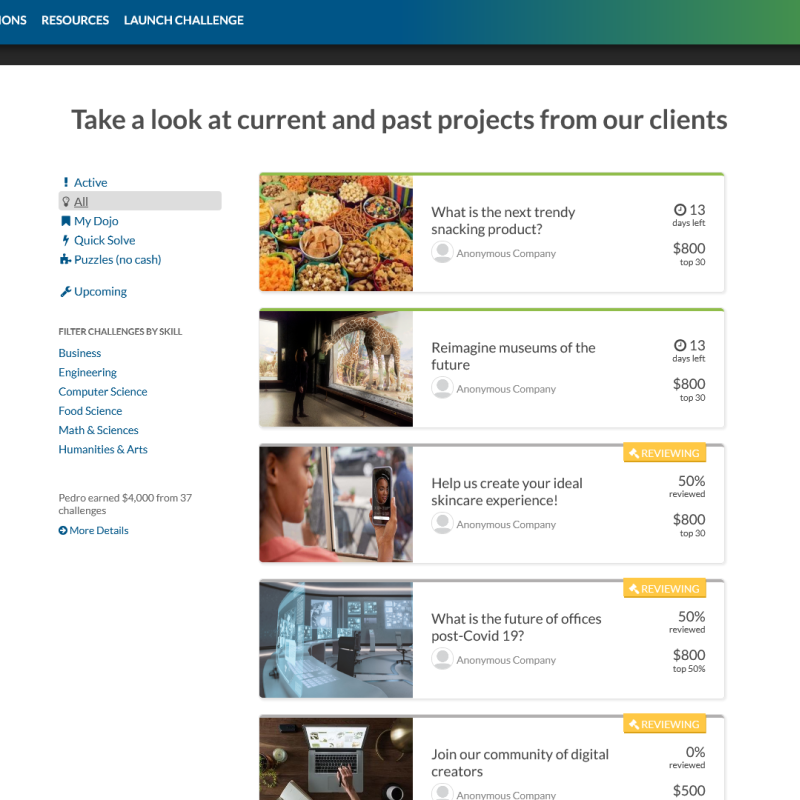This screenshot has height=800, width=800.
Task: Expand More Details about Pedro's earnings
Action: click(x=97, y=530)
